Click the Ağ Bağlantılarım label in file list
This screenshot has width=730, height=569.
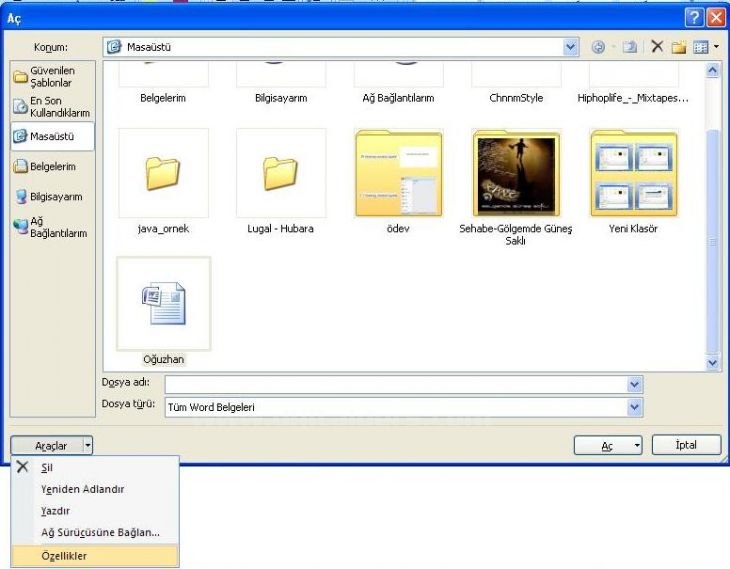tap(399, 98)
